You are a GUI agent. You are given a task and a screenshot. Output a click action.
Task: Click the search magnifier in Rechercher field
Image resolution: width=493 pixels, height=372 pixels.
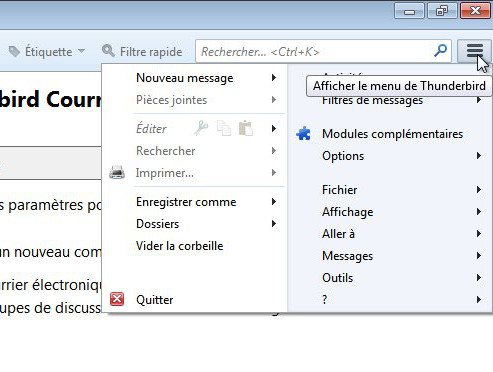(x=440, y=51)
